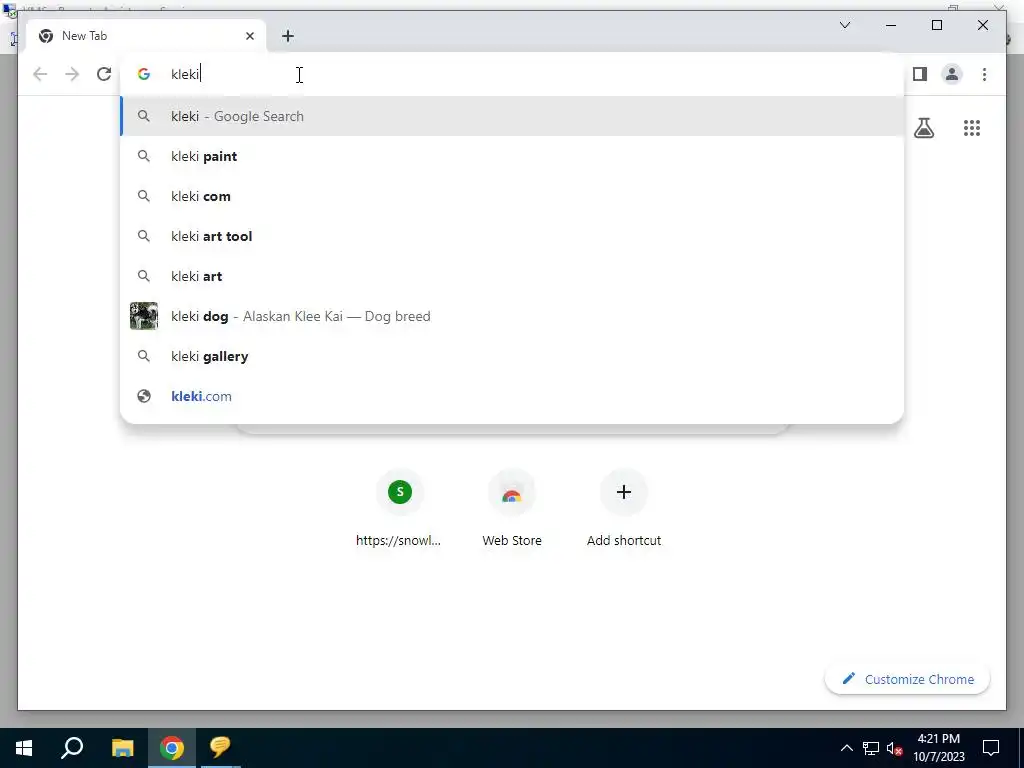Select the 'kleki paint' suggestion

pyautogui.click(x=512, y=156)
